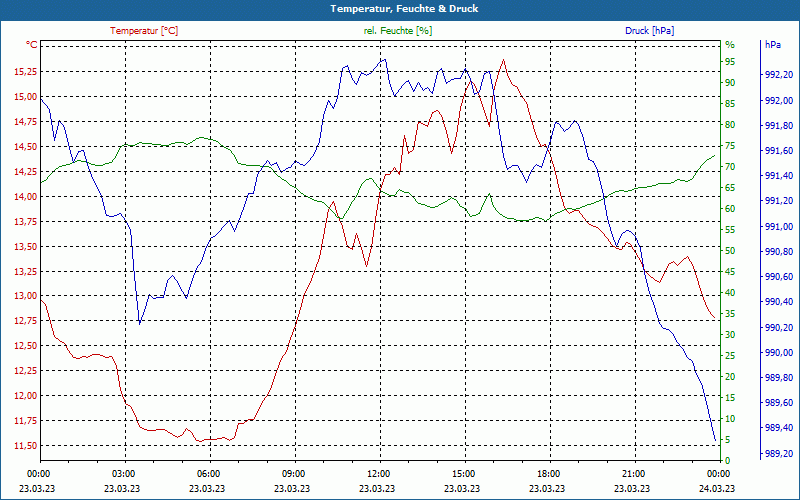Click the 95 humidity axis value
The height and width of the screenshot is (500, 800).
pyautogui.click(x=730, y=62)
